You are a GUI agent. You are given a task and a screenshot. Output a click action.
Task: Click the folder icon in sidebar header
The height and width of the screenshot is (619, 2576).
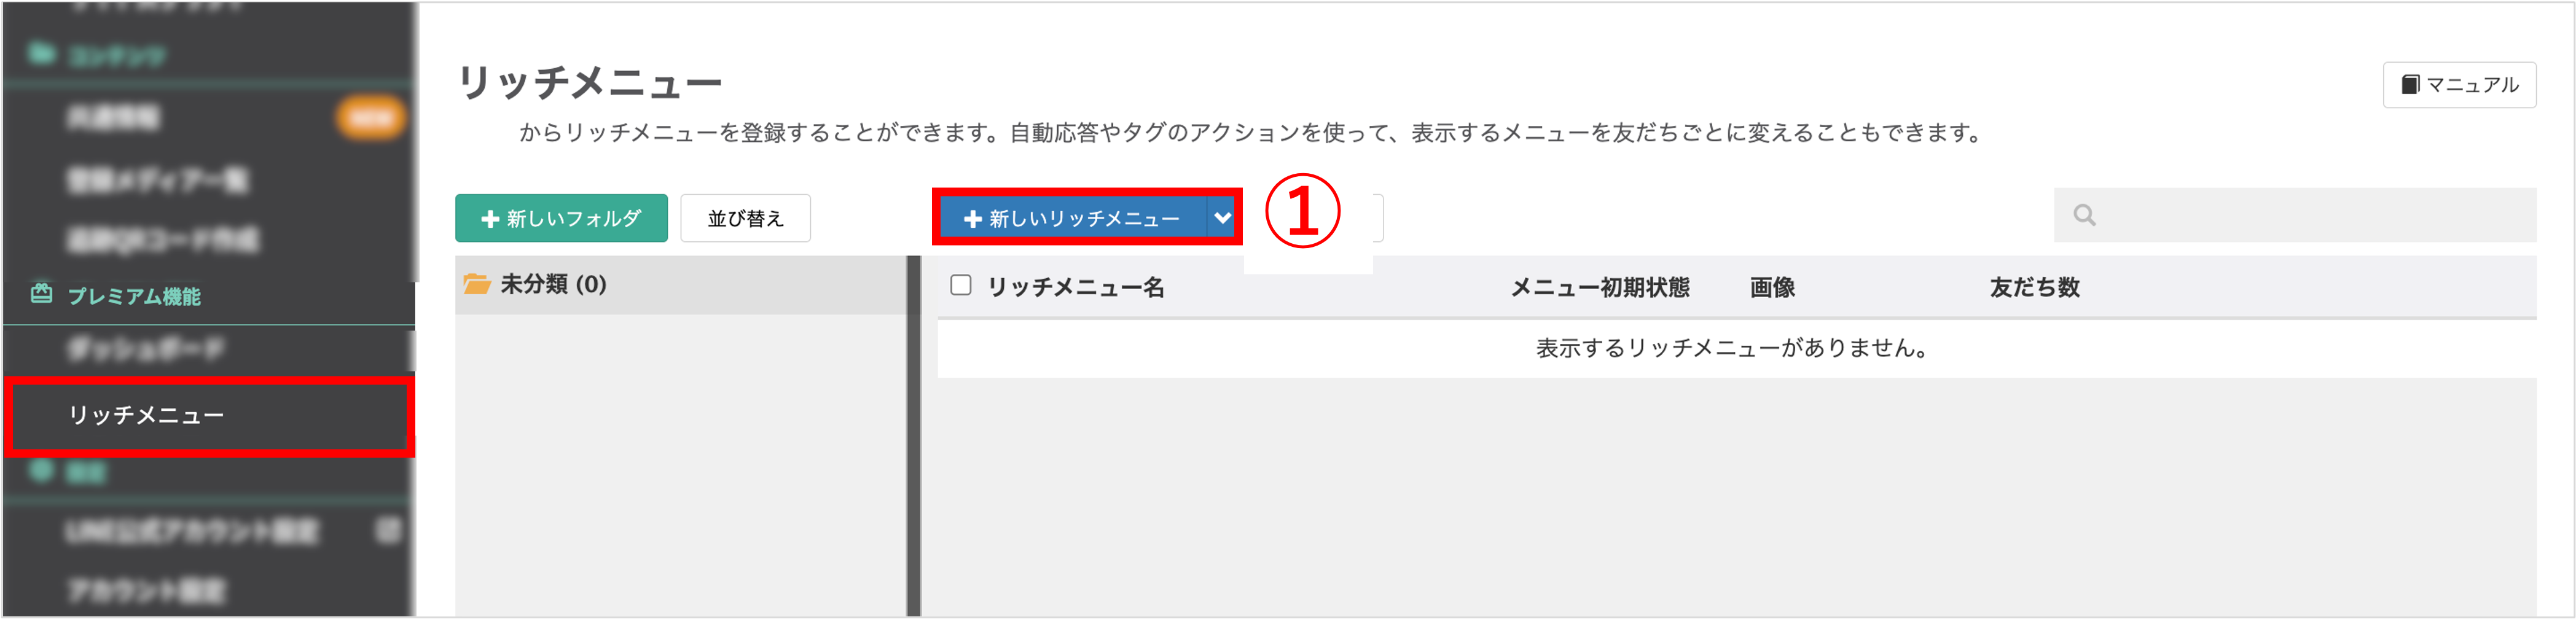coord(41,53)
